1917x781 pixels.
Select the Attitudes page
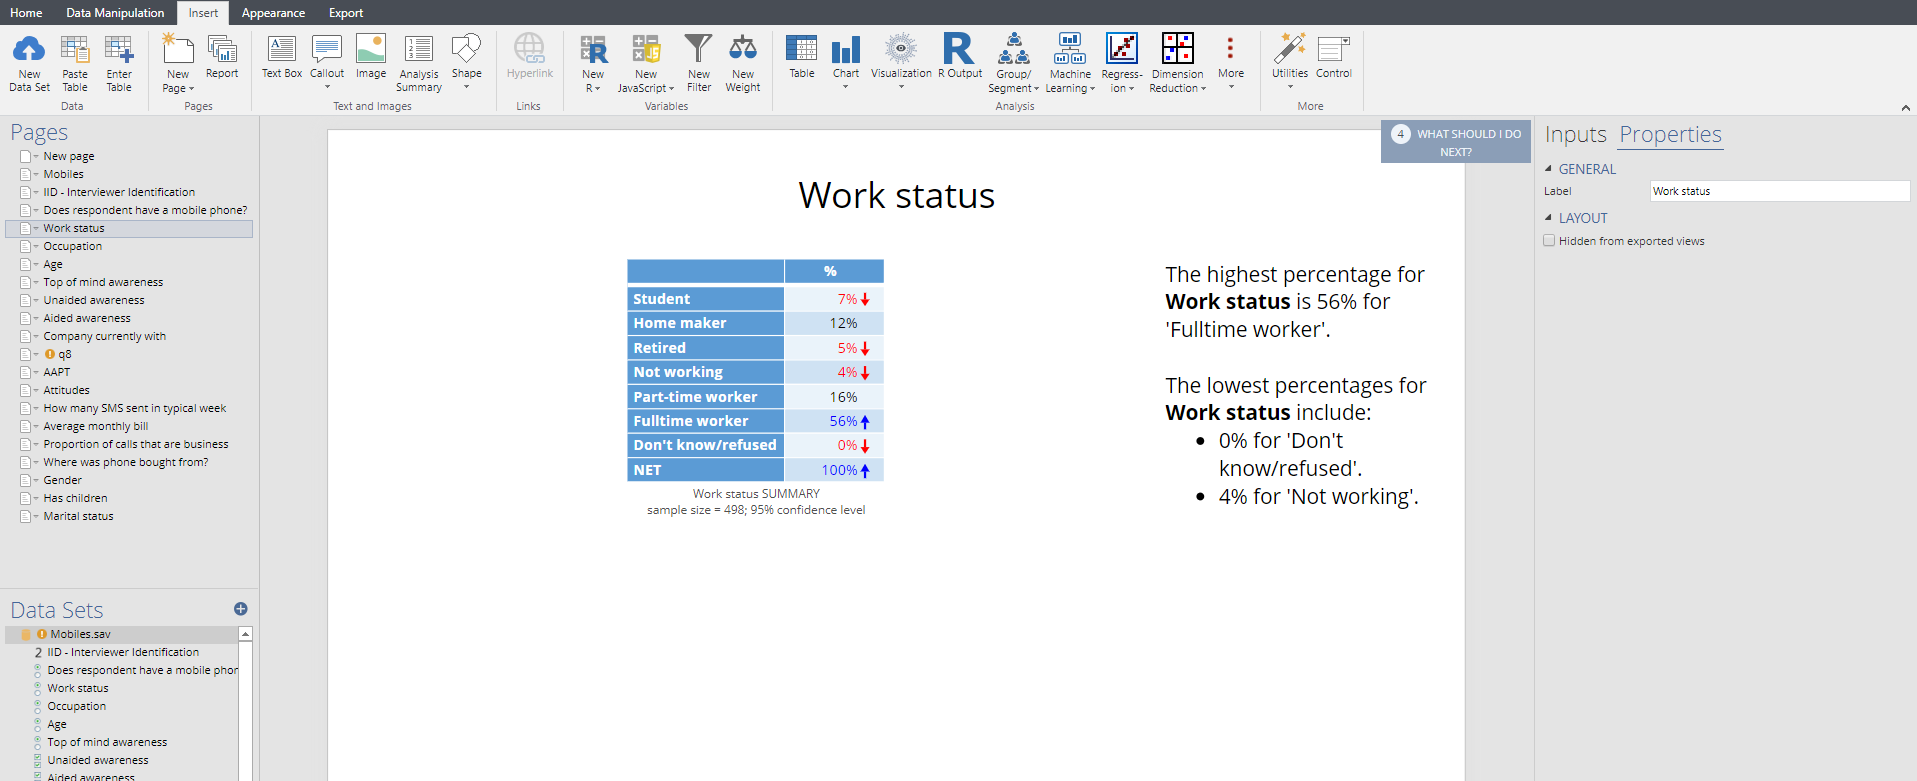click(x=66, y=390)
